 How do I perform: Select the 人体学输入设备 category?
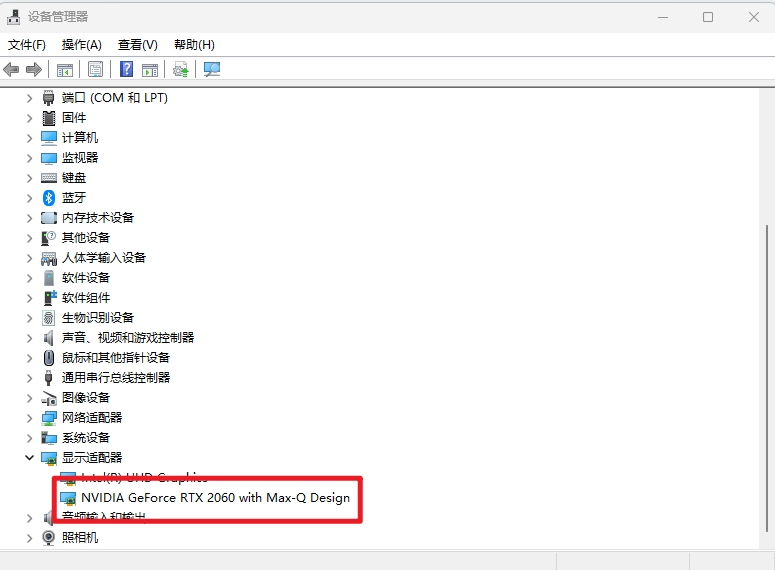coord(104,258)
